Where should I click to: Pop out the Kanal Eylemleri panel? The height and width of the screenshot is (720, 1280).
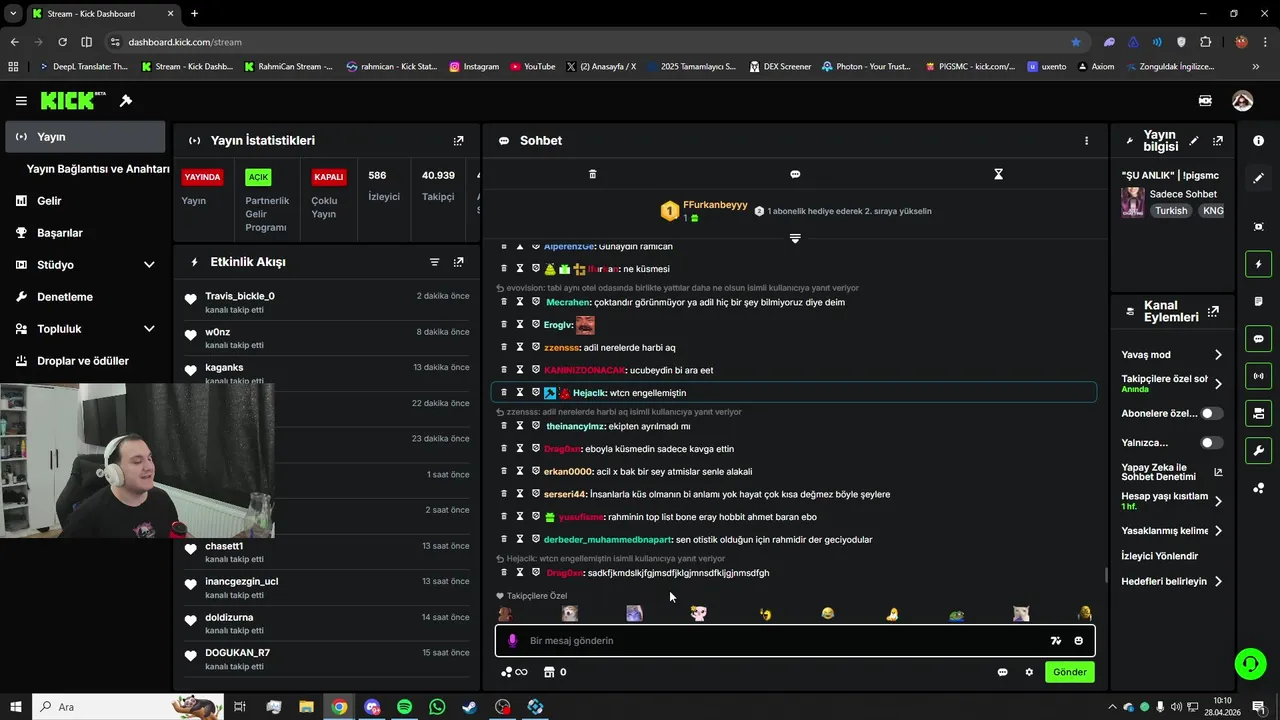tap(1213, 312)
